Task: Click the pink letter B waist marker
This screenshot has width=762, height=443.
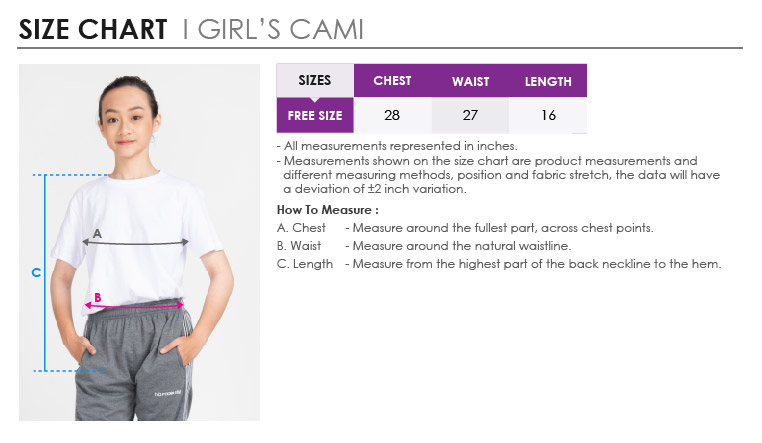Action: [x=98, y=297]
